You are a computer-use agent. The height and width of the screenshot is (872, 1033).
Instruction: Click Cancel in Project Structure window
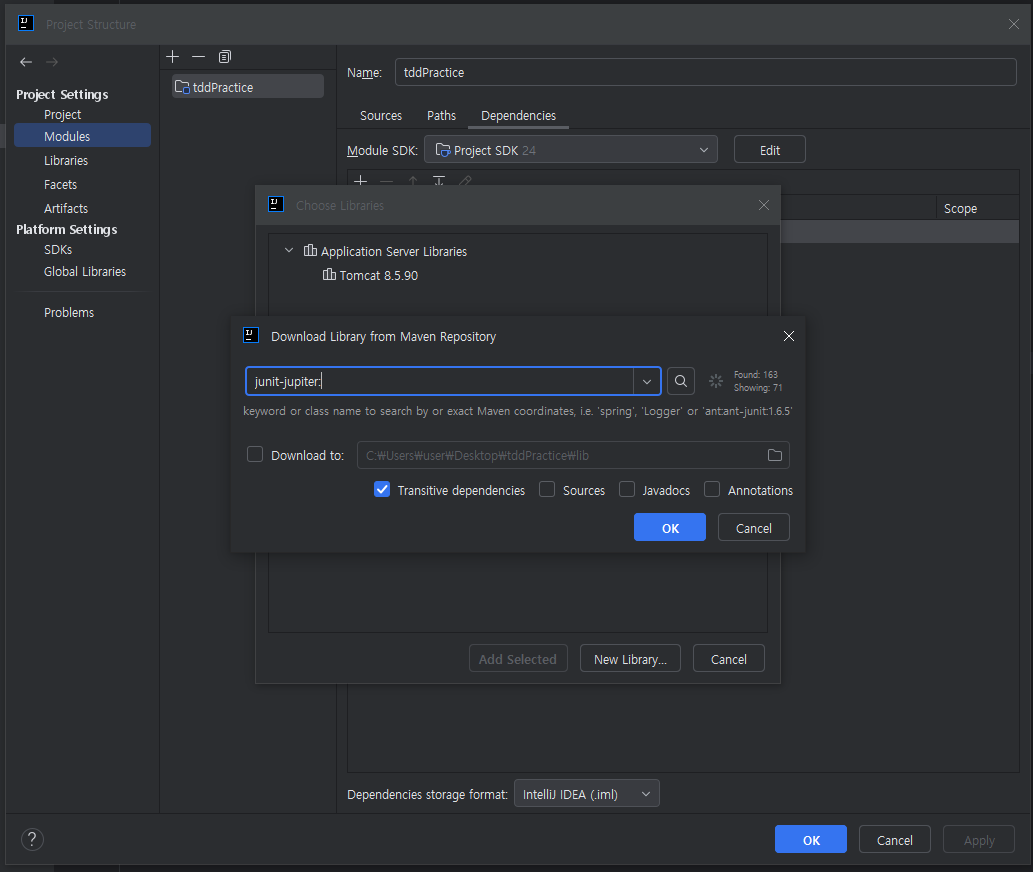(x=895, y=840)
